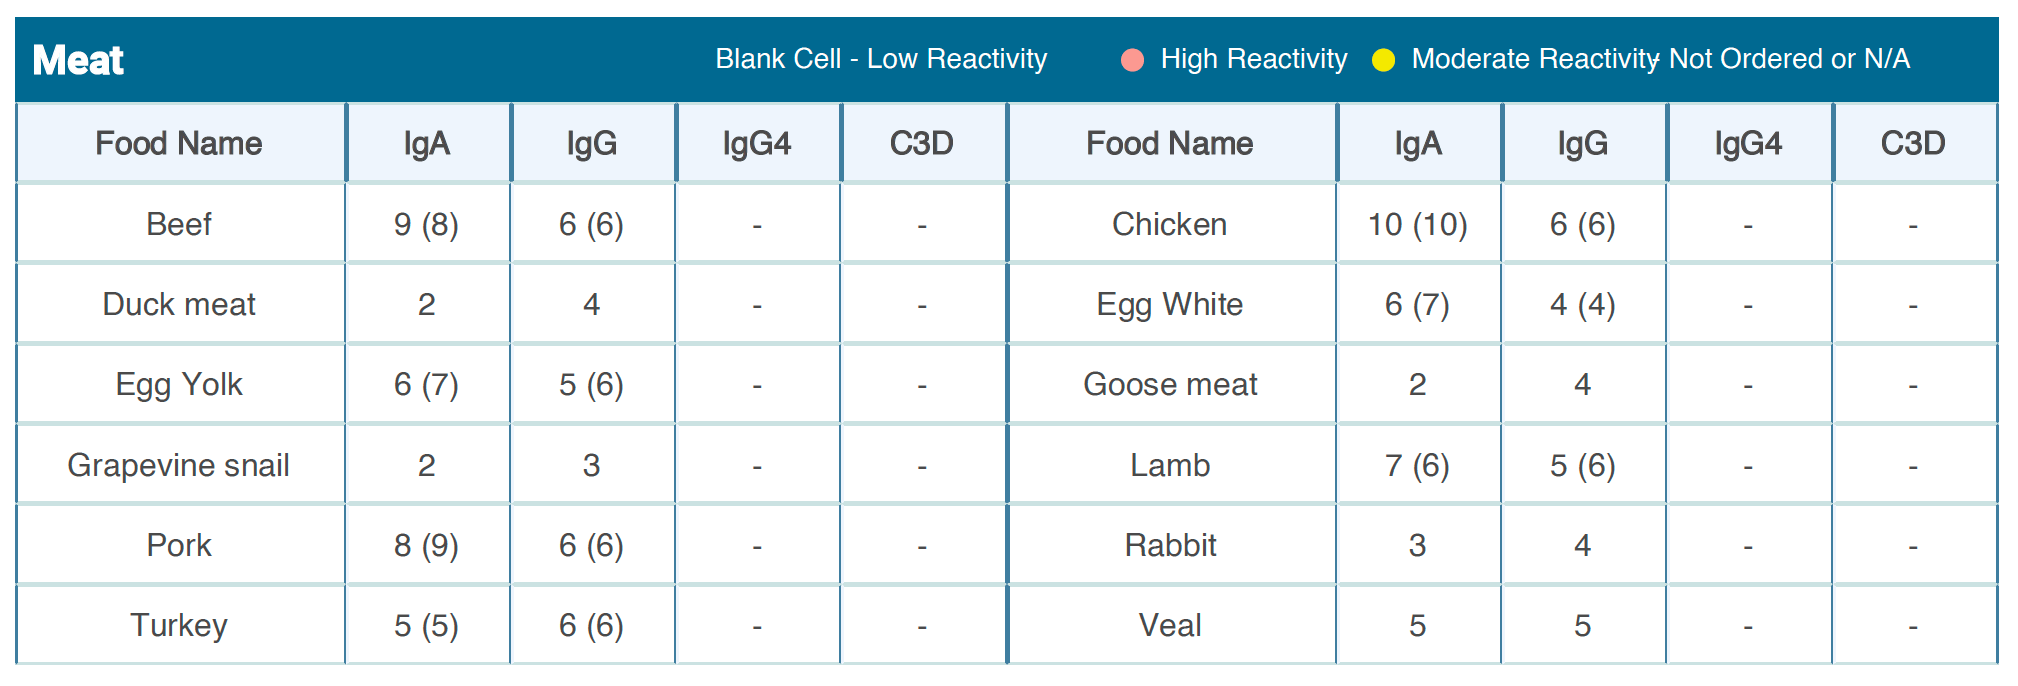Select Pork's IgA value 8 (9)
This screenshot has height=686, width=2018.
[x=426, y=545]
